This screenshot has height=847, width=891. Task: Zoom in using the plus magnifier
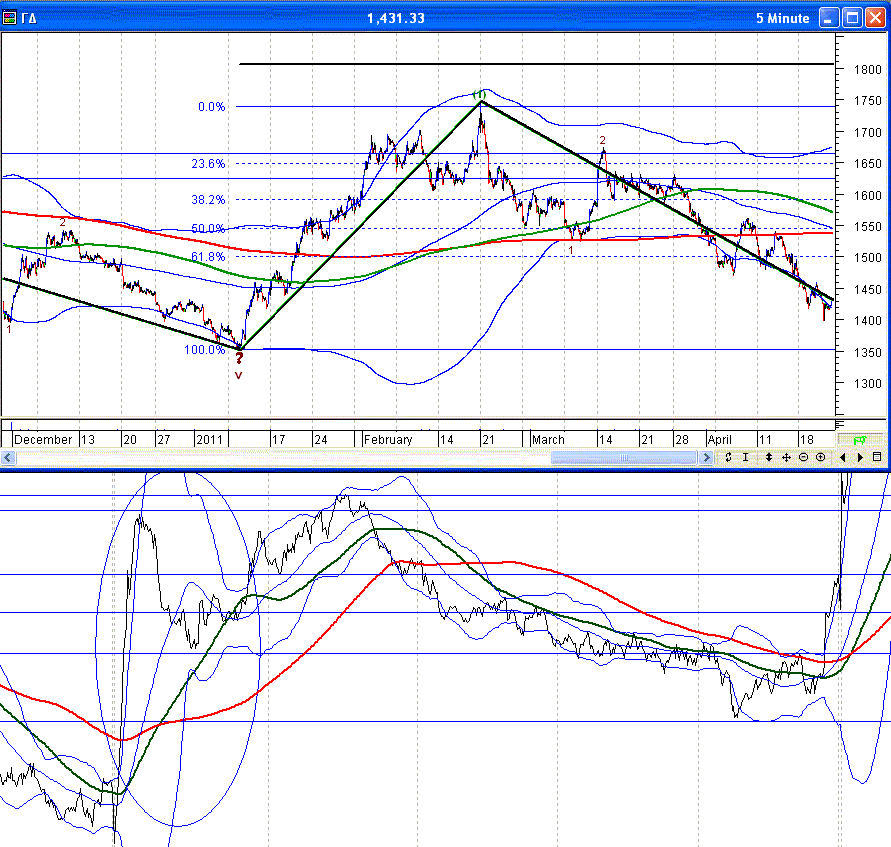point(820,457)
